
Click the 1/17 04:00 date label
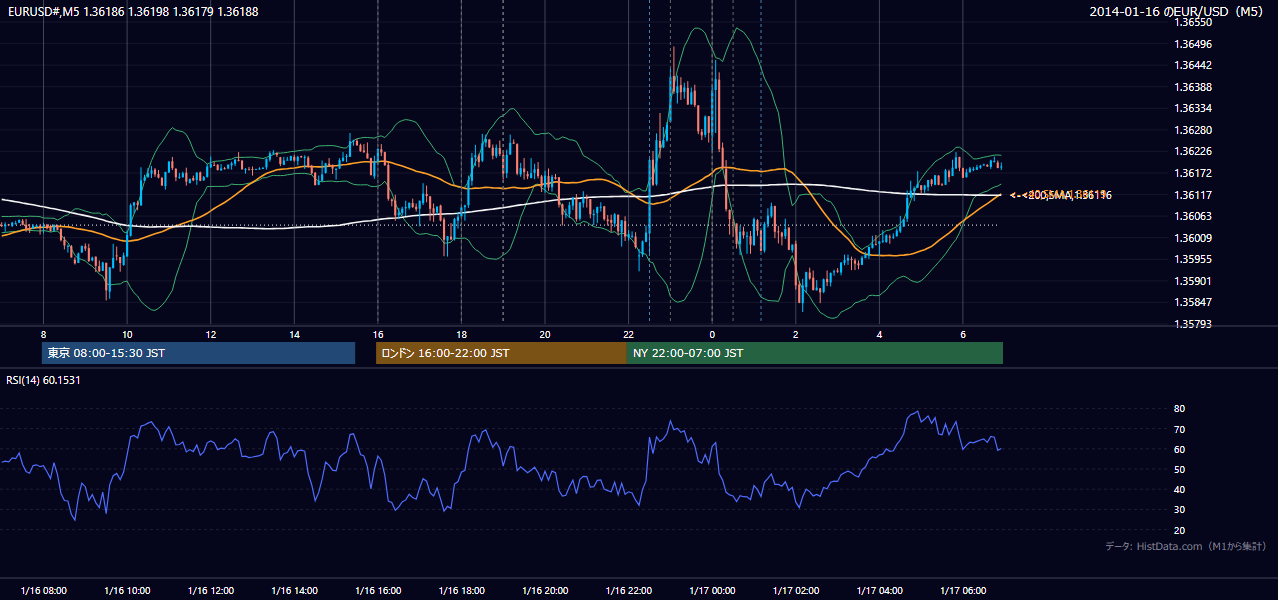879,591
